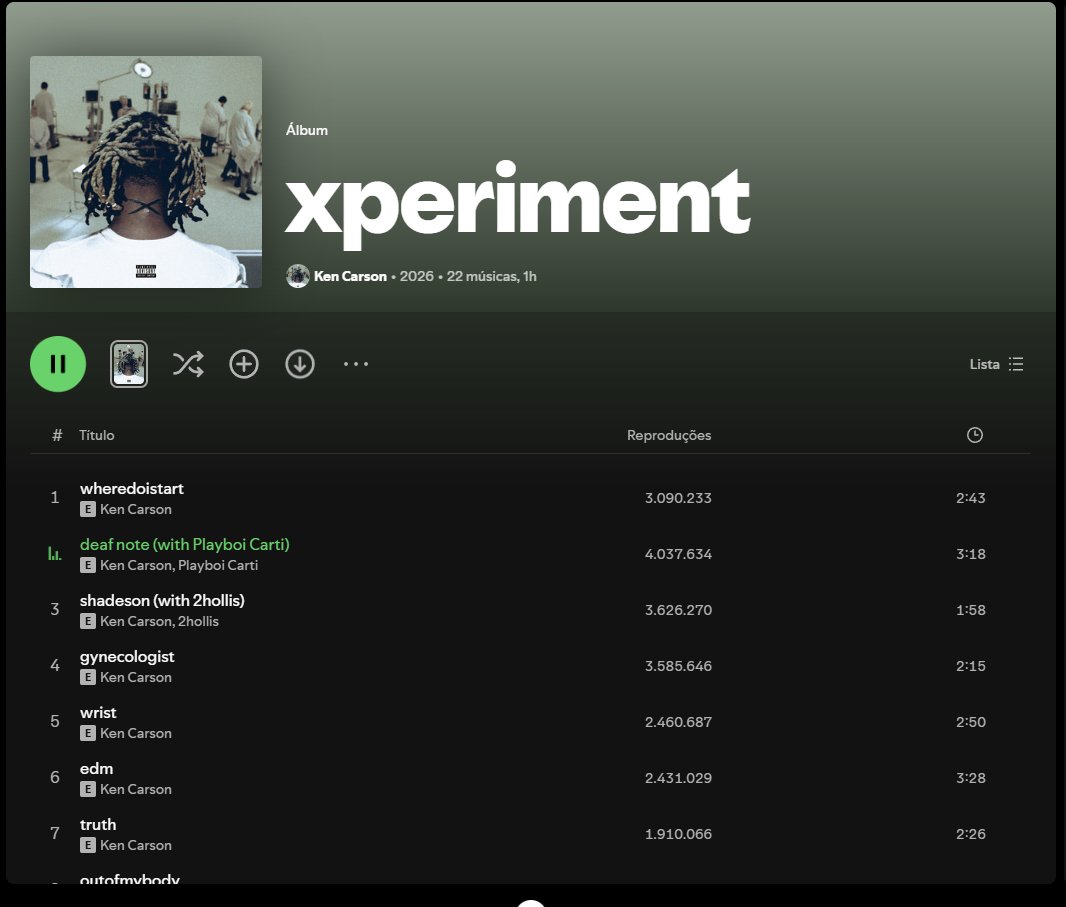
Task: Click the explicit E badge under shadeson
Action: point(88,621)
